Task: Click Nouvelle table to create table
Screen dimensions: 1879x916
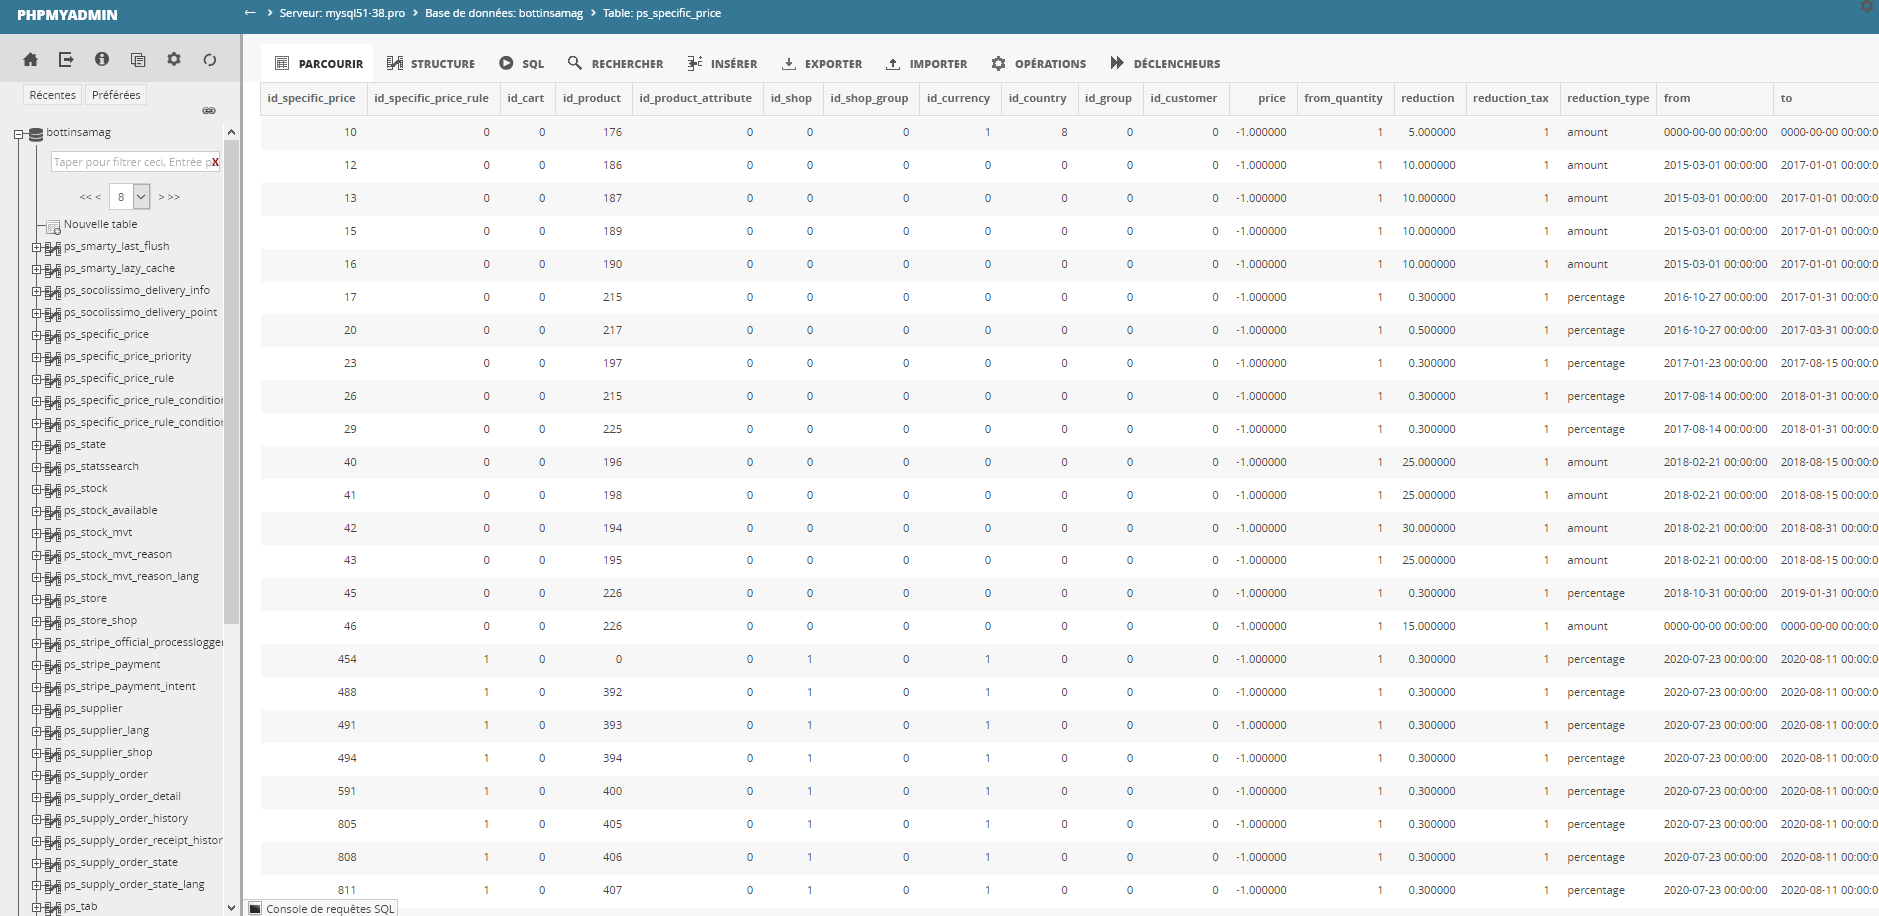Action: coord(101,224)
